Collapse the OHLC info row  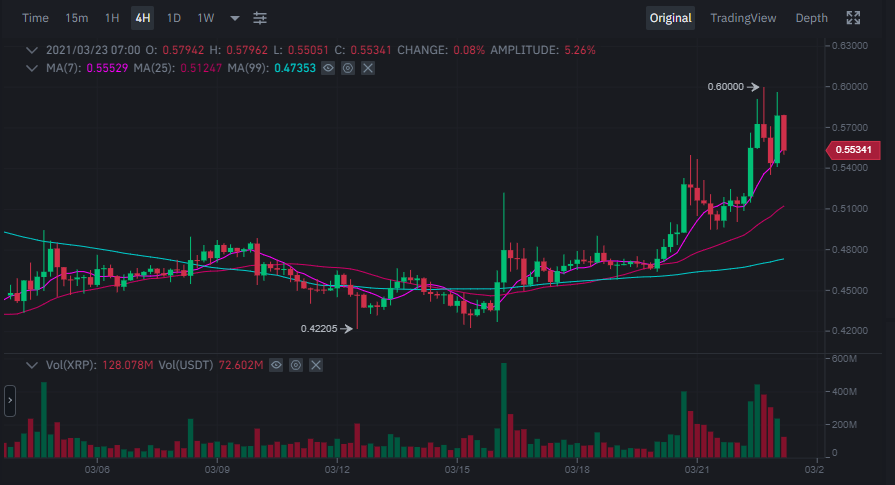pos(32,49)
